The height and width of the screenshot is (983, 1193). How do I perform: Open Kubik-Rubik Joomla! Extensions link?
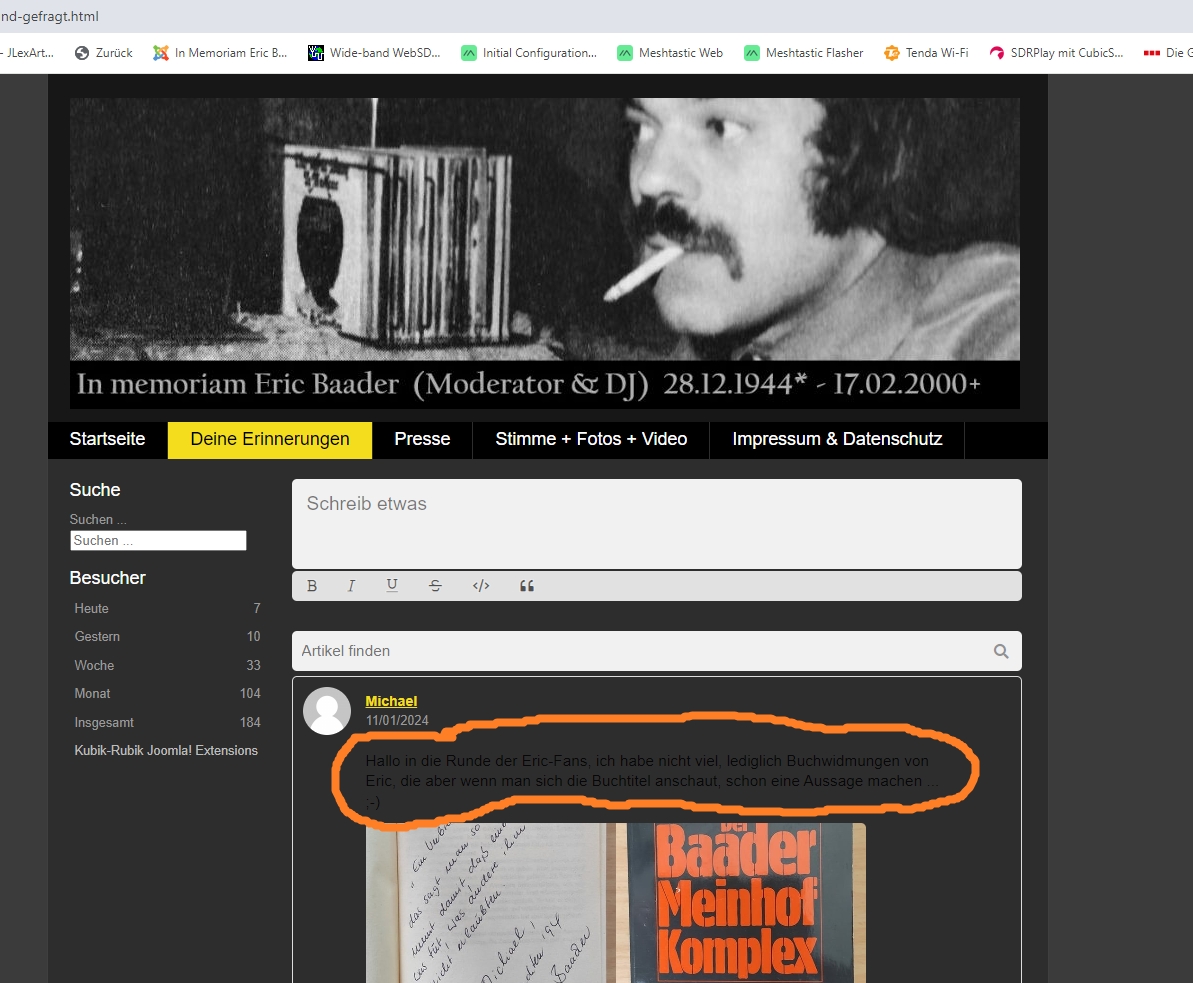tap(166, 750)
